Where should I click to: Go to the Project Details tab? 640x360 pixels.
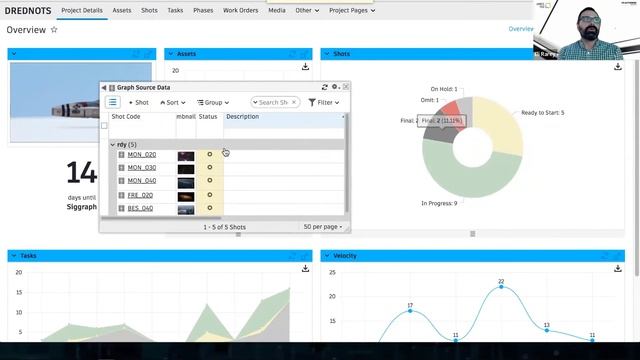pos(82,10)
